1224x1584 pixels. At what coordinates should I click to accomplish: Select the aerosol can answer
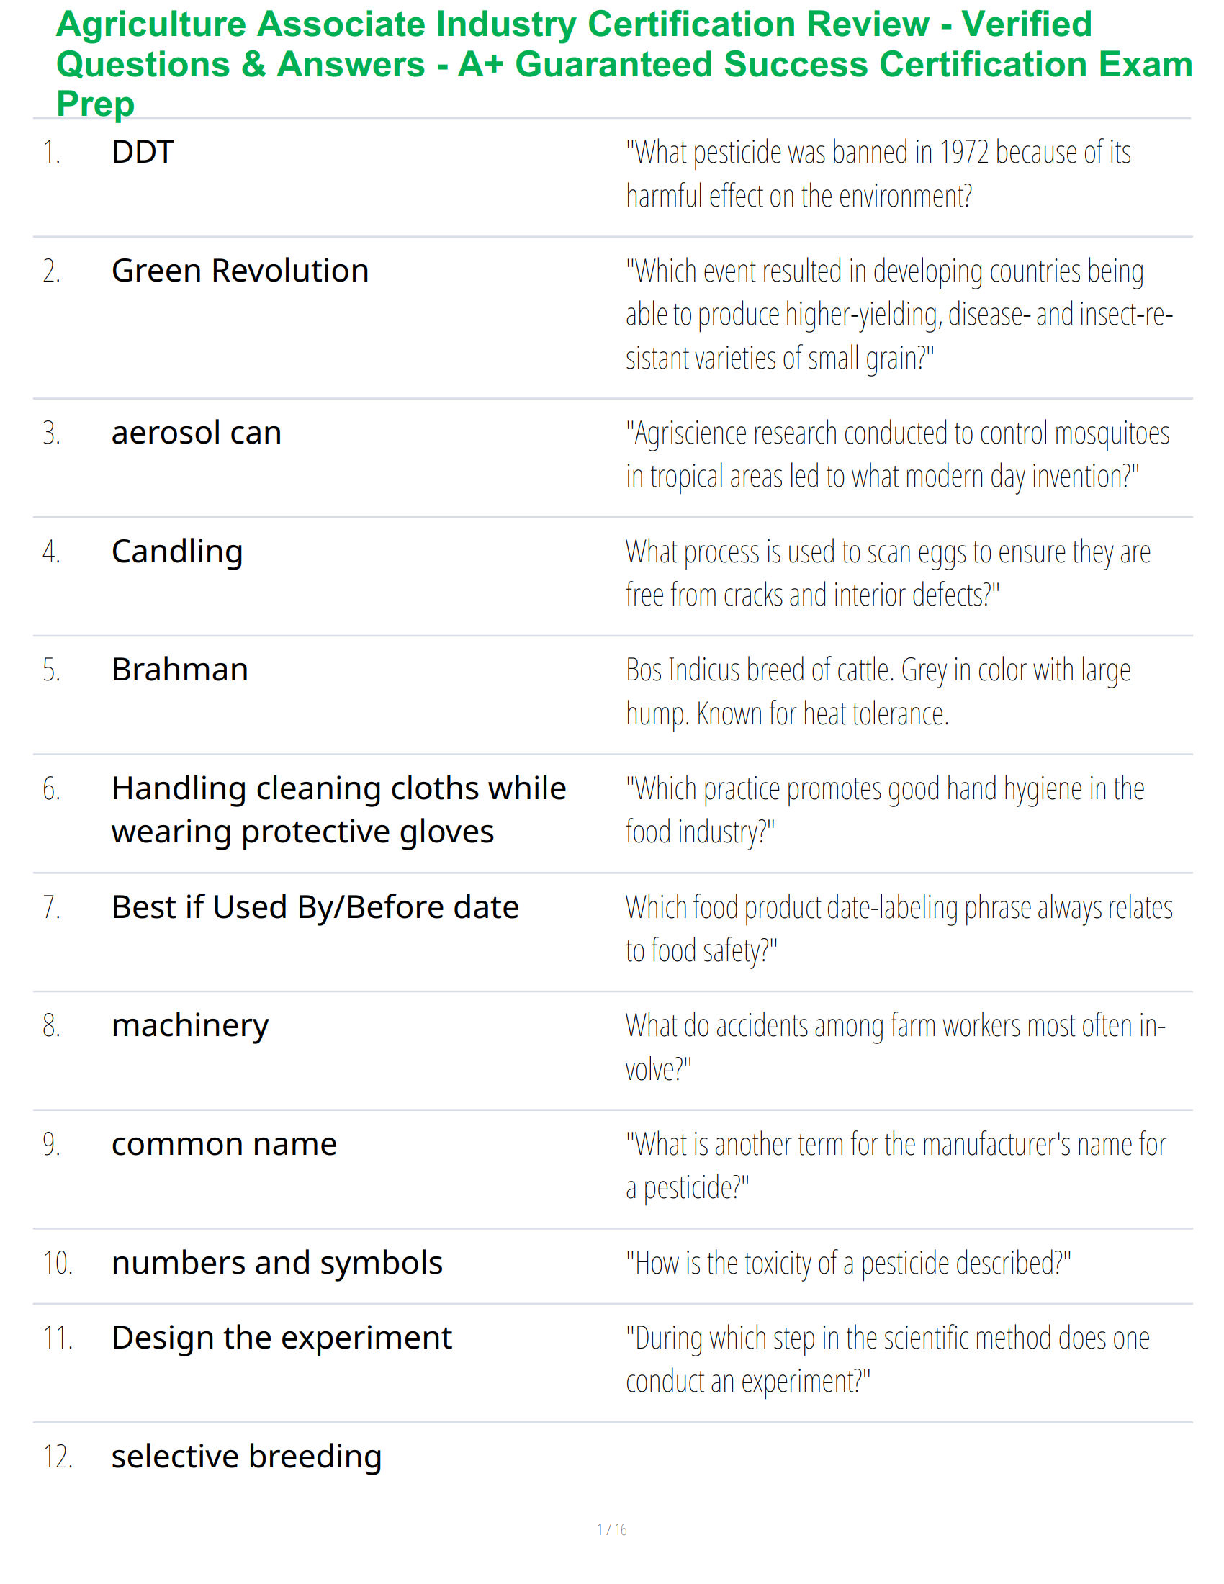196,433
